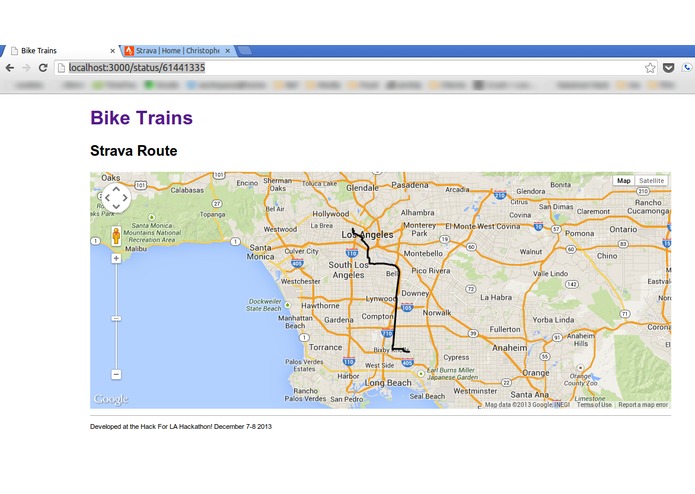Click the Pomona label on map
Screen dimensions: 695x494
click(x=579, y=233)
